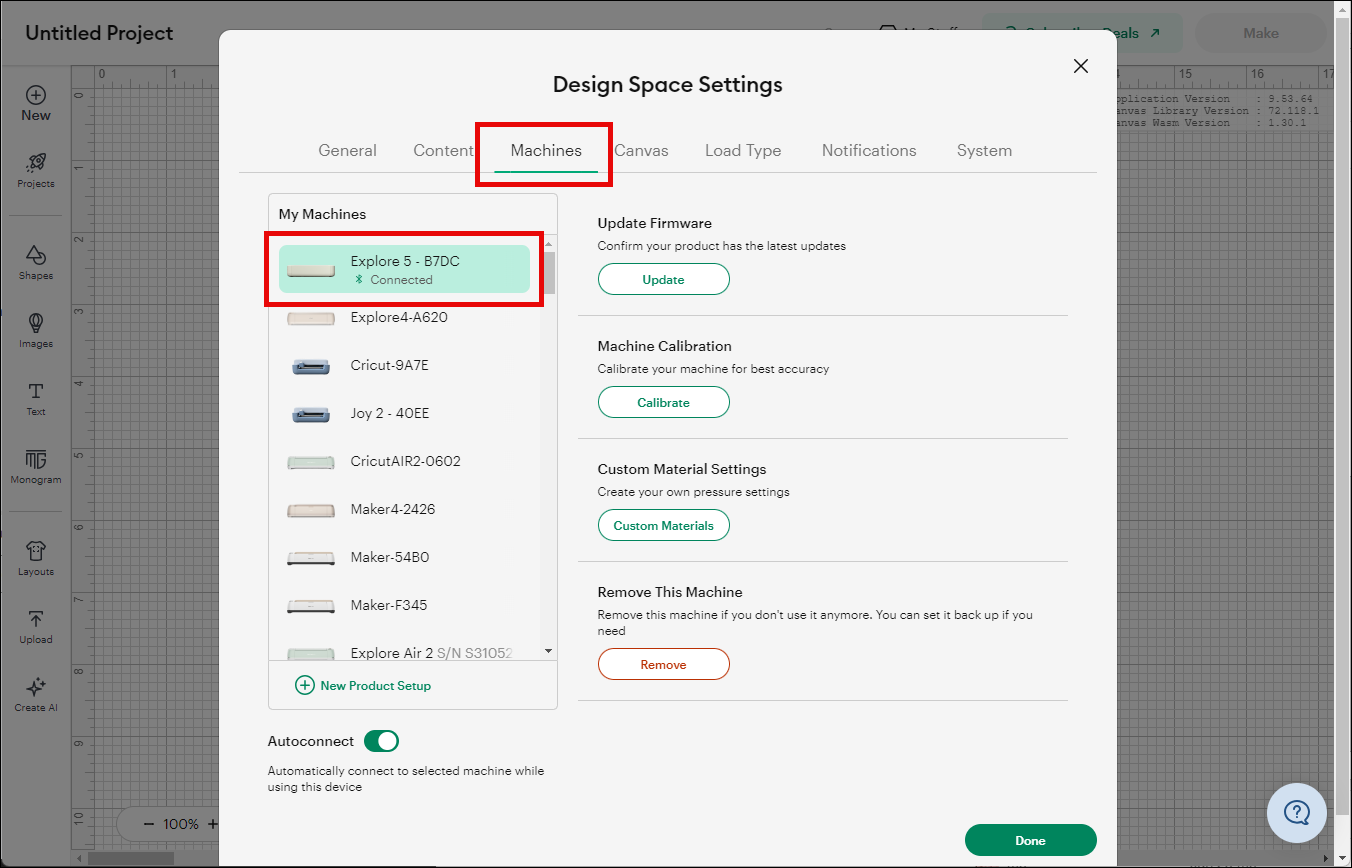Select the Shapes tool in sidebar
1352x868 pixels.
click(36, 255)
